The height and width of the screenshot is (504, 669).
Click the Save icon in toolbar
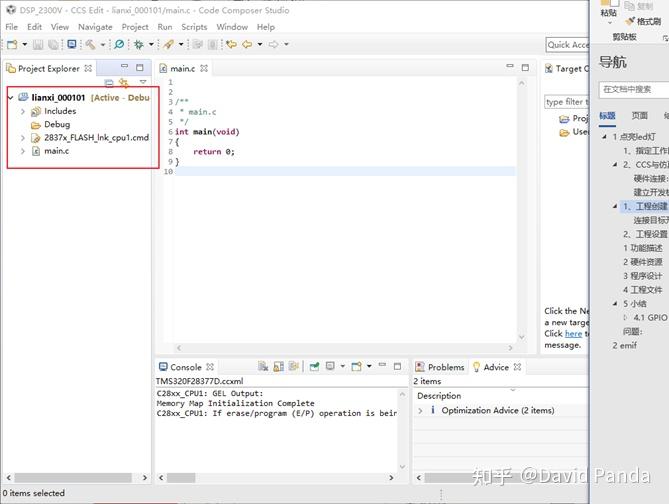[38, 44]
